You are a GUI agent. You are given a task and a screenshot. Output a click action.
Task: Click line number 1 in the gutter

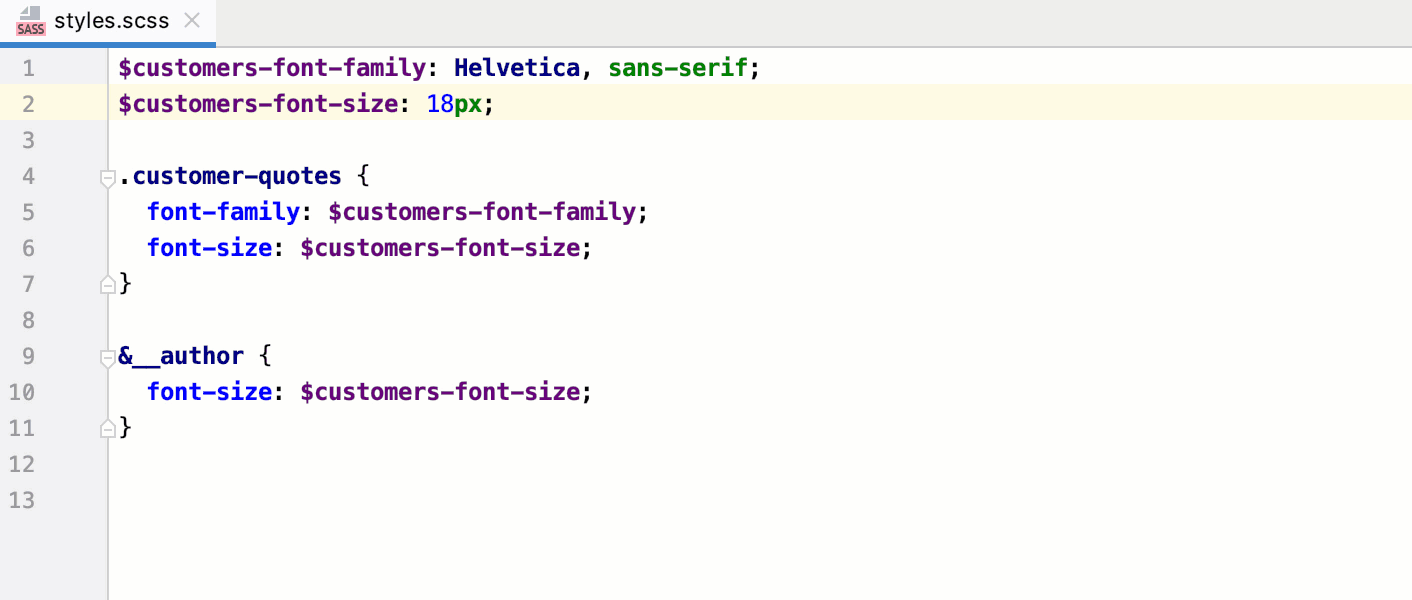click(28, 67)
